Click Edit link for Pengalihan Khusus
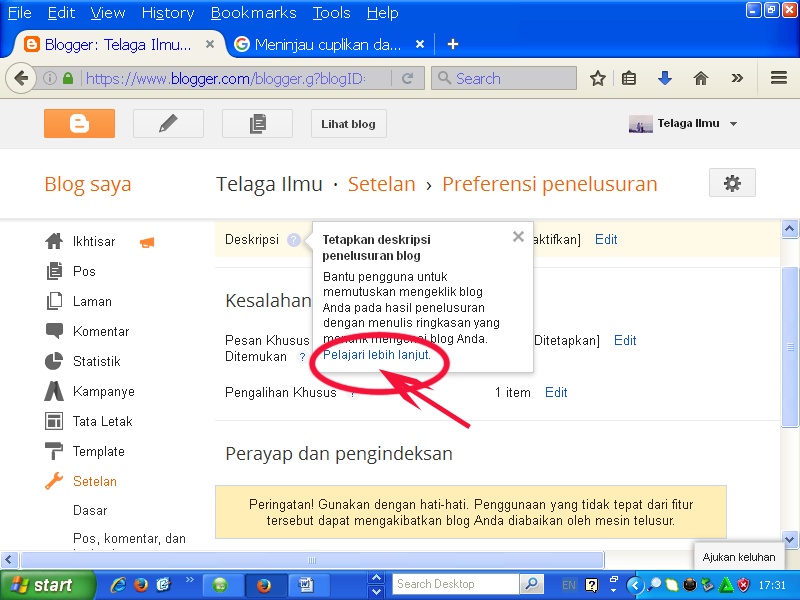This screenshot has height=600, width=800. [556, 392]
